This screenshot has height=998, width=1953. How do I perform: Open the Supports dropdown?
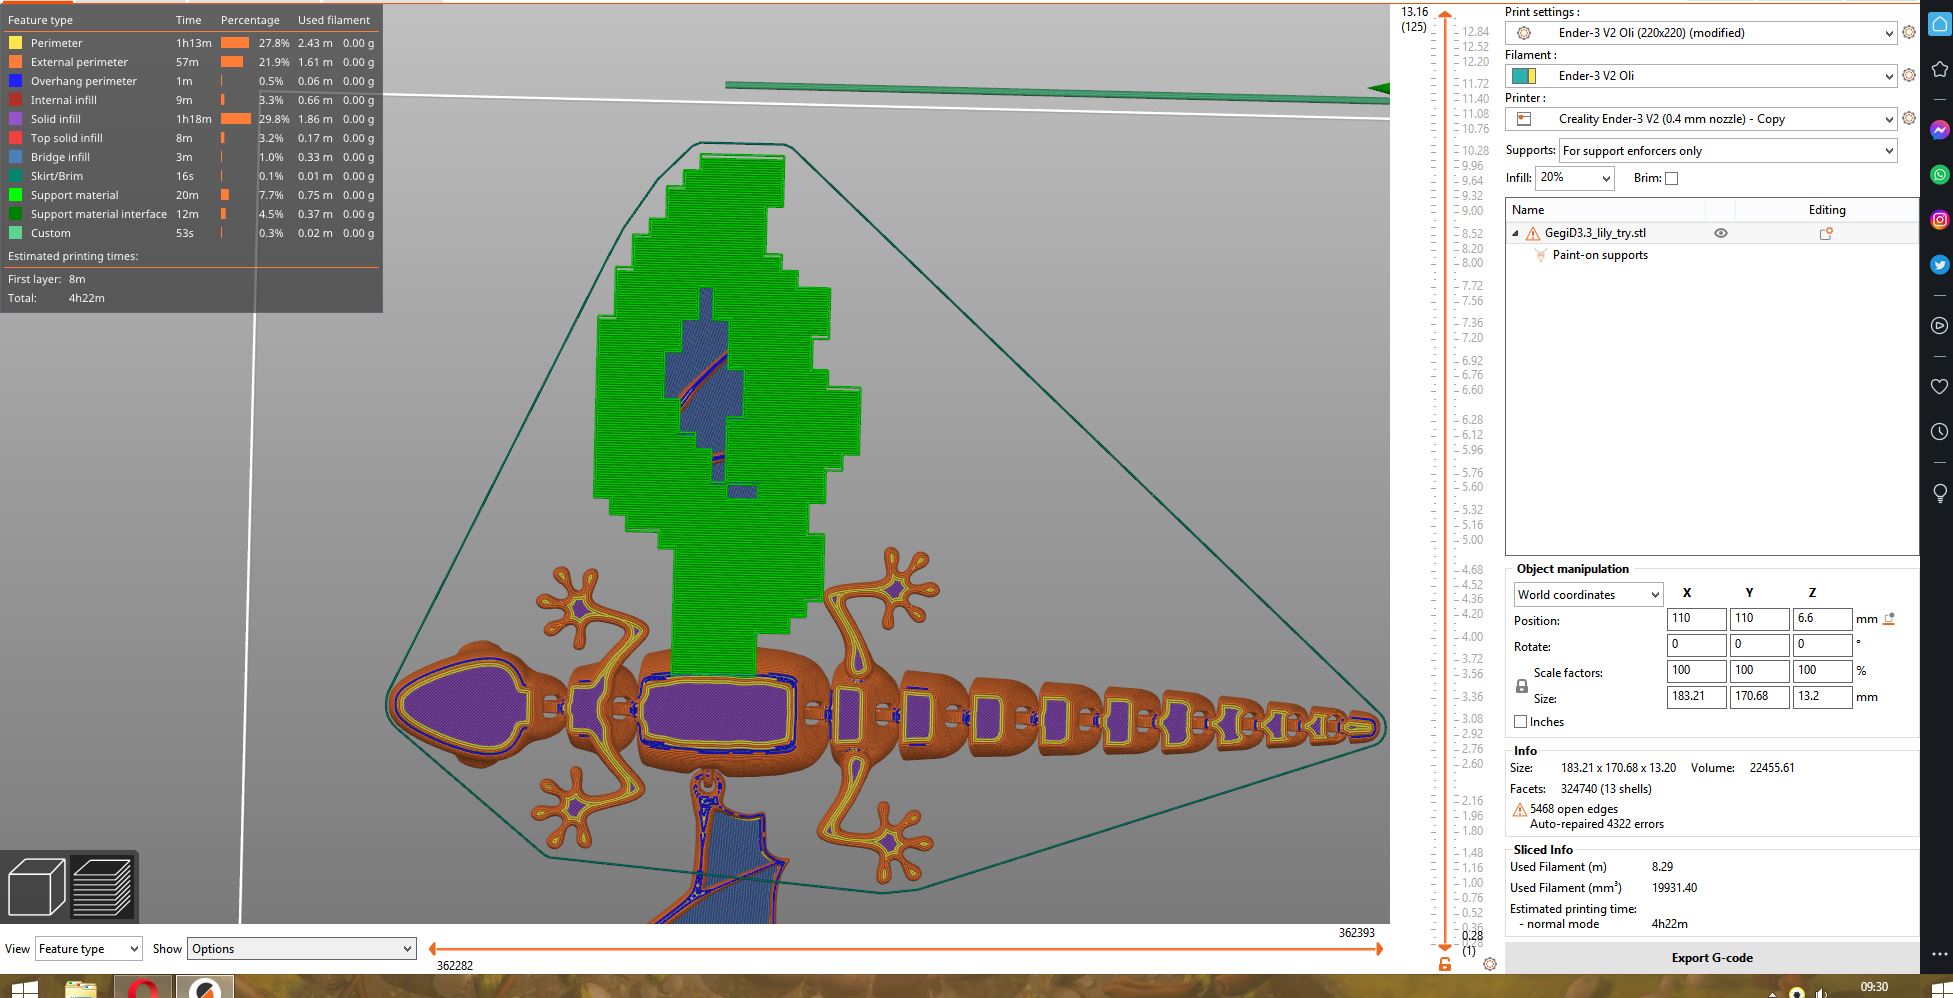click(x=1727, y=151)
